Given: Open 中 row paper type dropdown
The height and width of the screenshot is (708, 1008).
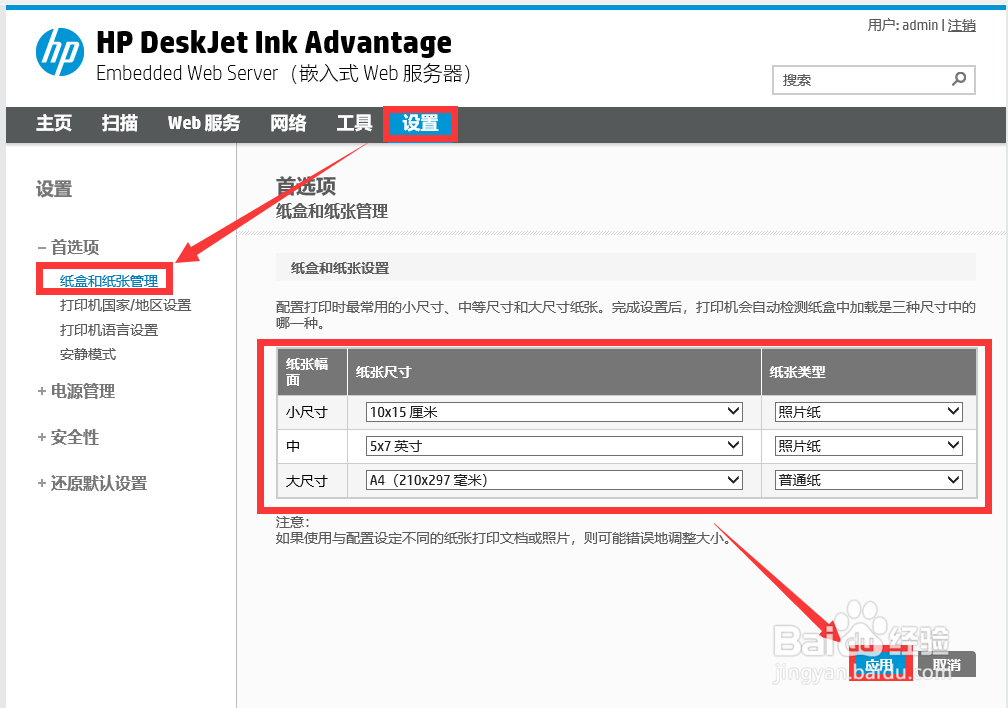Looking at the screenshot, I should 868,446.
